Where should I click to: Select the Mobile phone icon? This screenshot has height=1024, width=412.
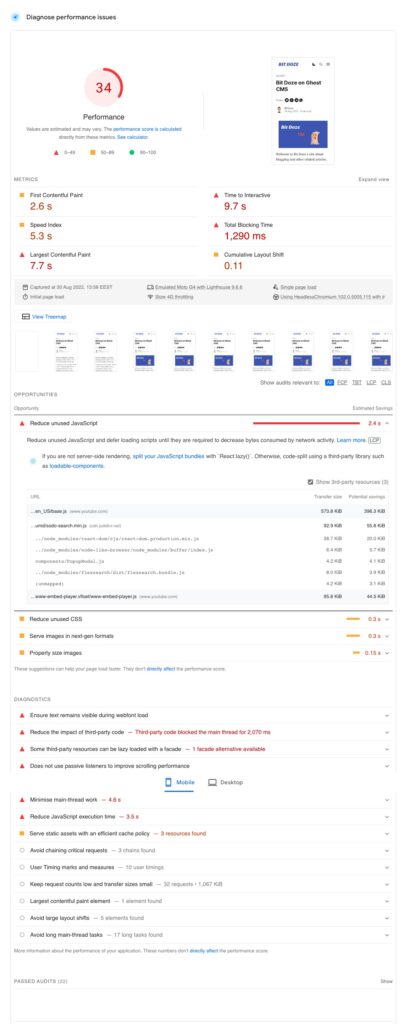[x=168, y=782]
